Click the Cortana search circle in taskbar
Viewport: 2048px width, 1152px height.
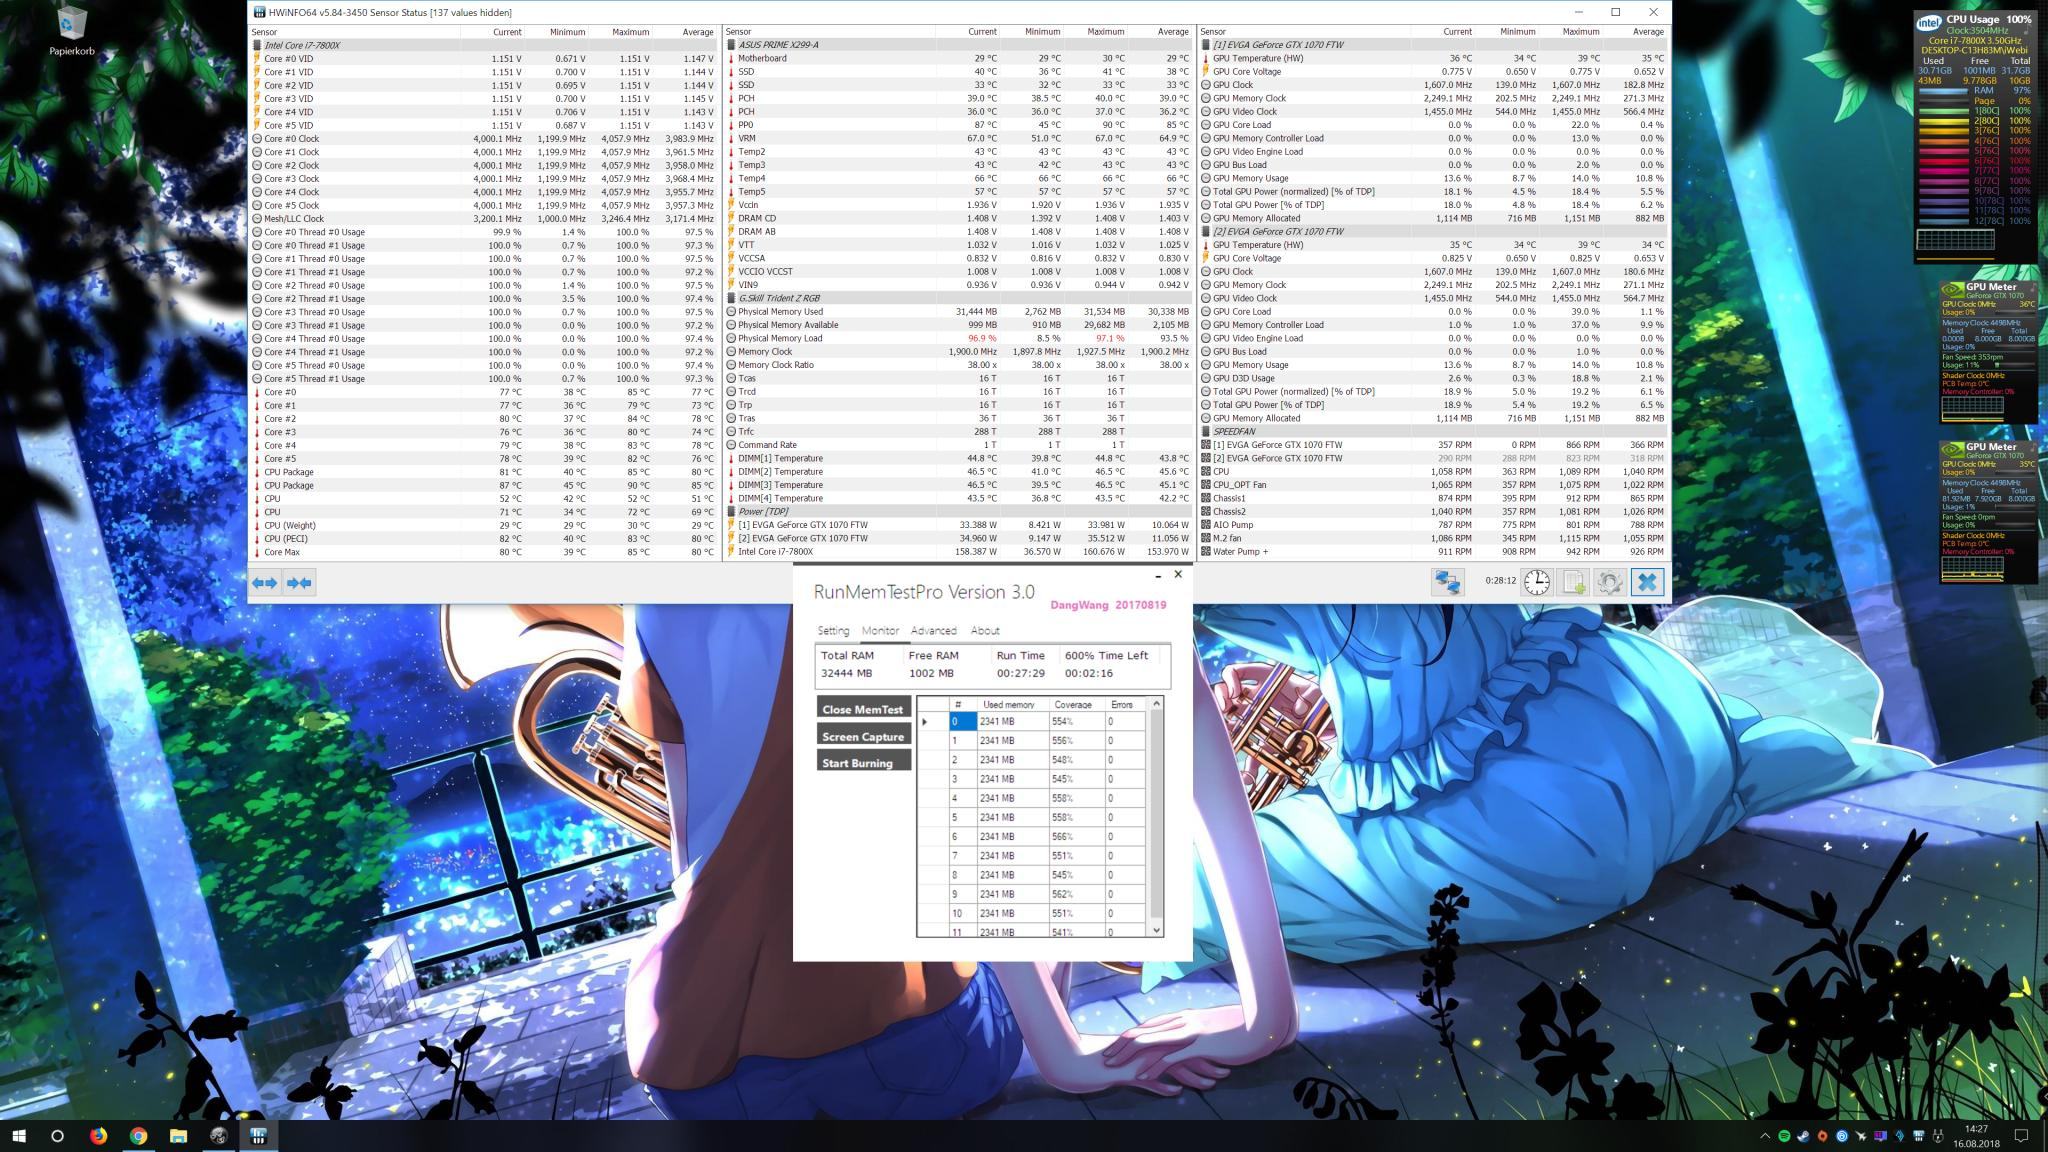57,1135
